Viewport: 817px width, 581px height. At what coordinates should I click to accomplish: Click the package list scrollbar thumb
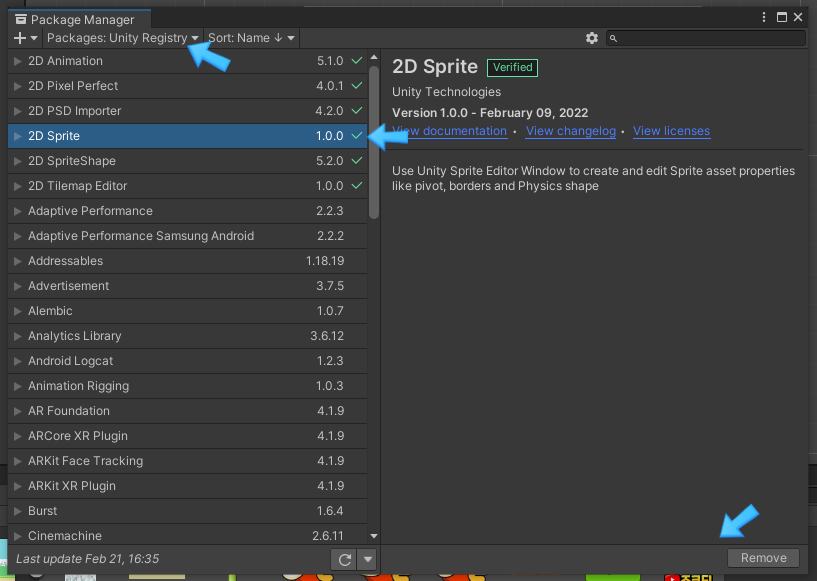[374, 142]
